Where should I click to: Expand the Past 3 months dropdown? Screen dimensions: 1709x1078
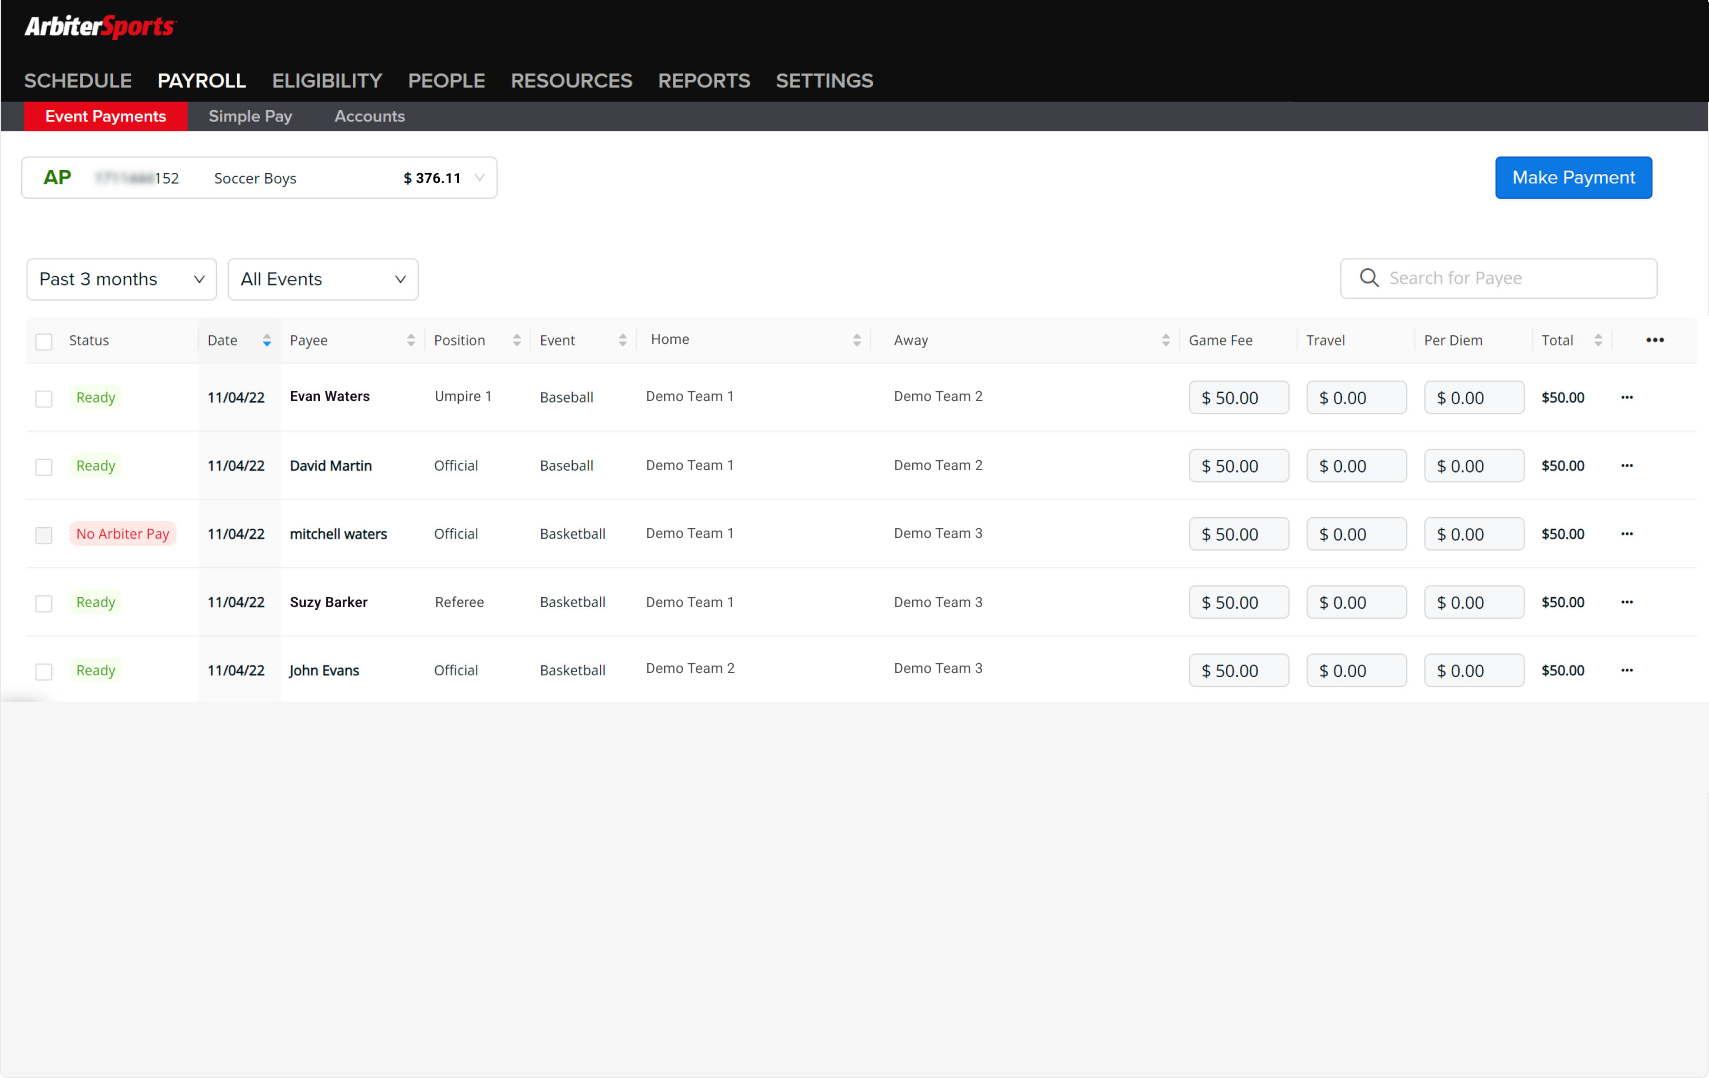(121, 280)
